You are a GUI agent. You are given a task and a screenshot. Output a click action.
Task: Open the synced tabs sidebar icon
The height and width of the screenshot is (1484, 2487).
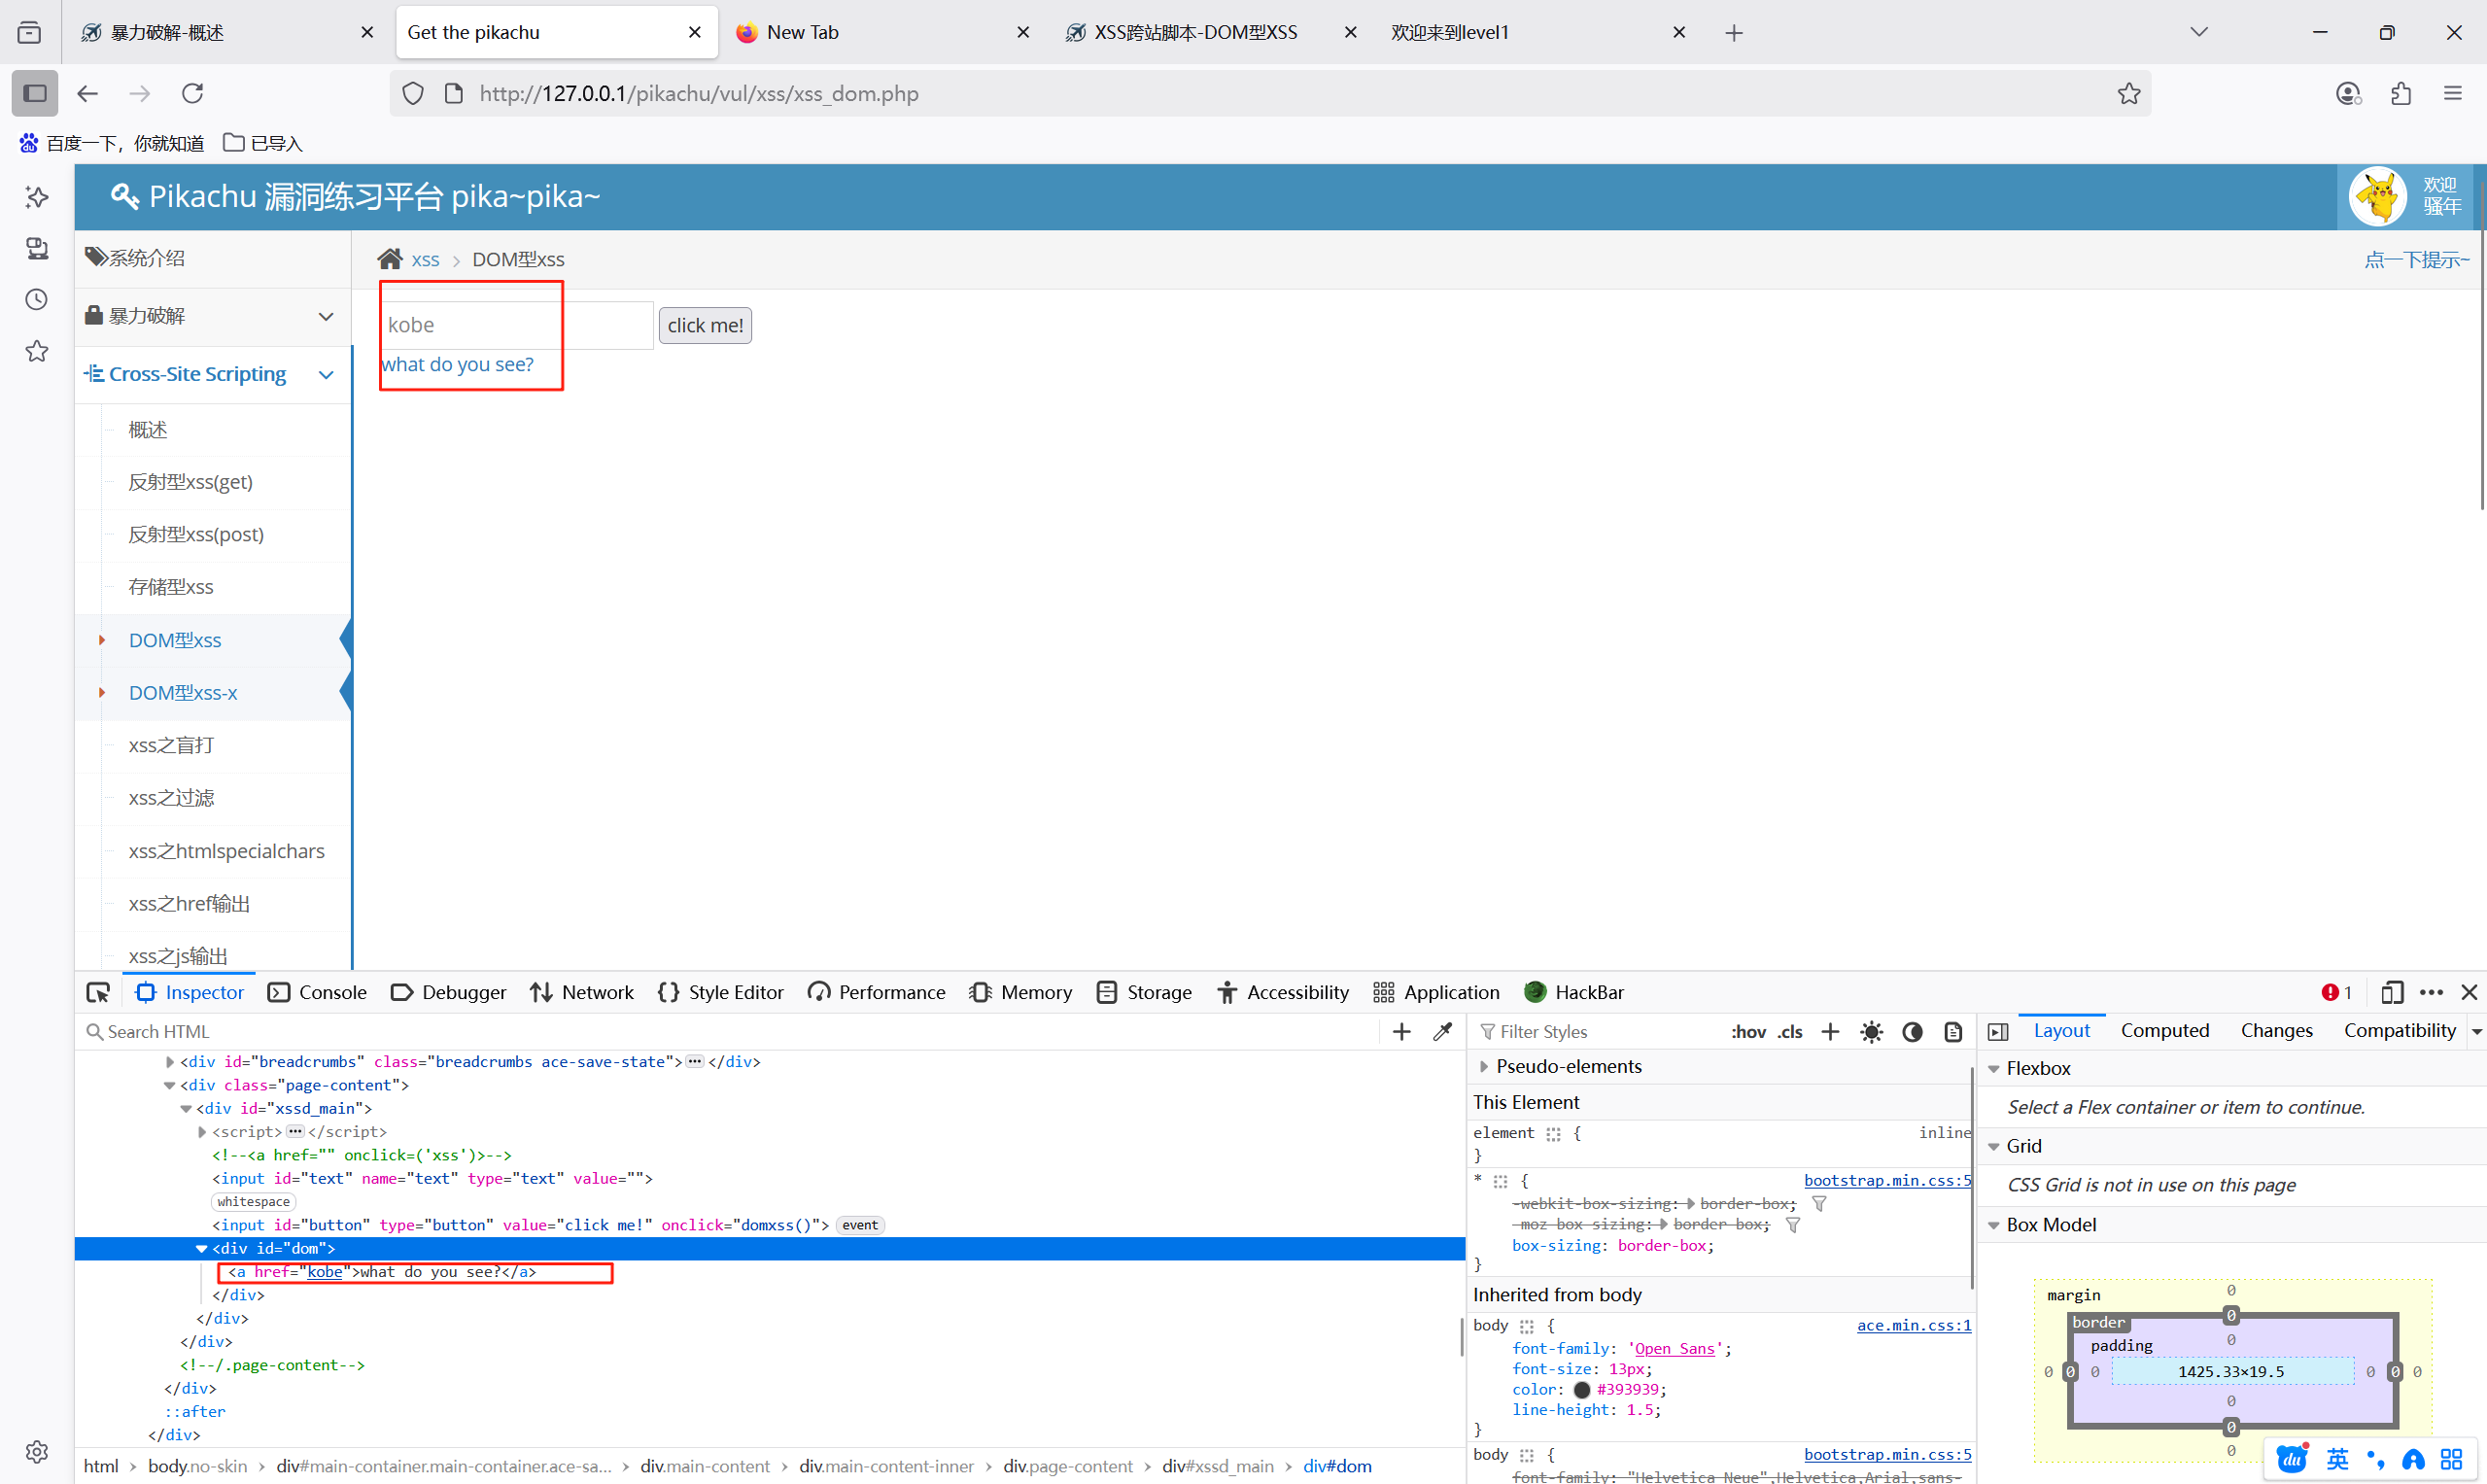pos(37,248)
